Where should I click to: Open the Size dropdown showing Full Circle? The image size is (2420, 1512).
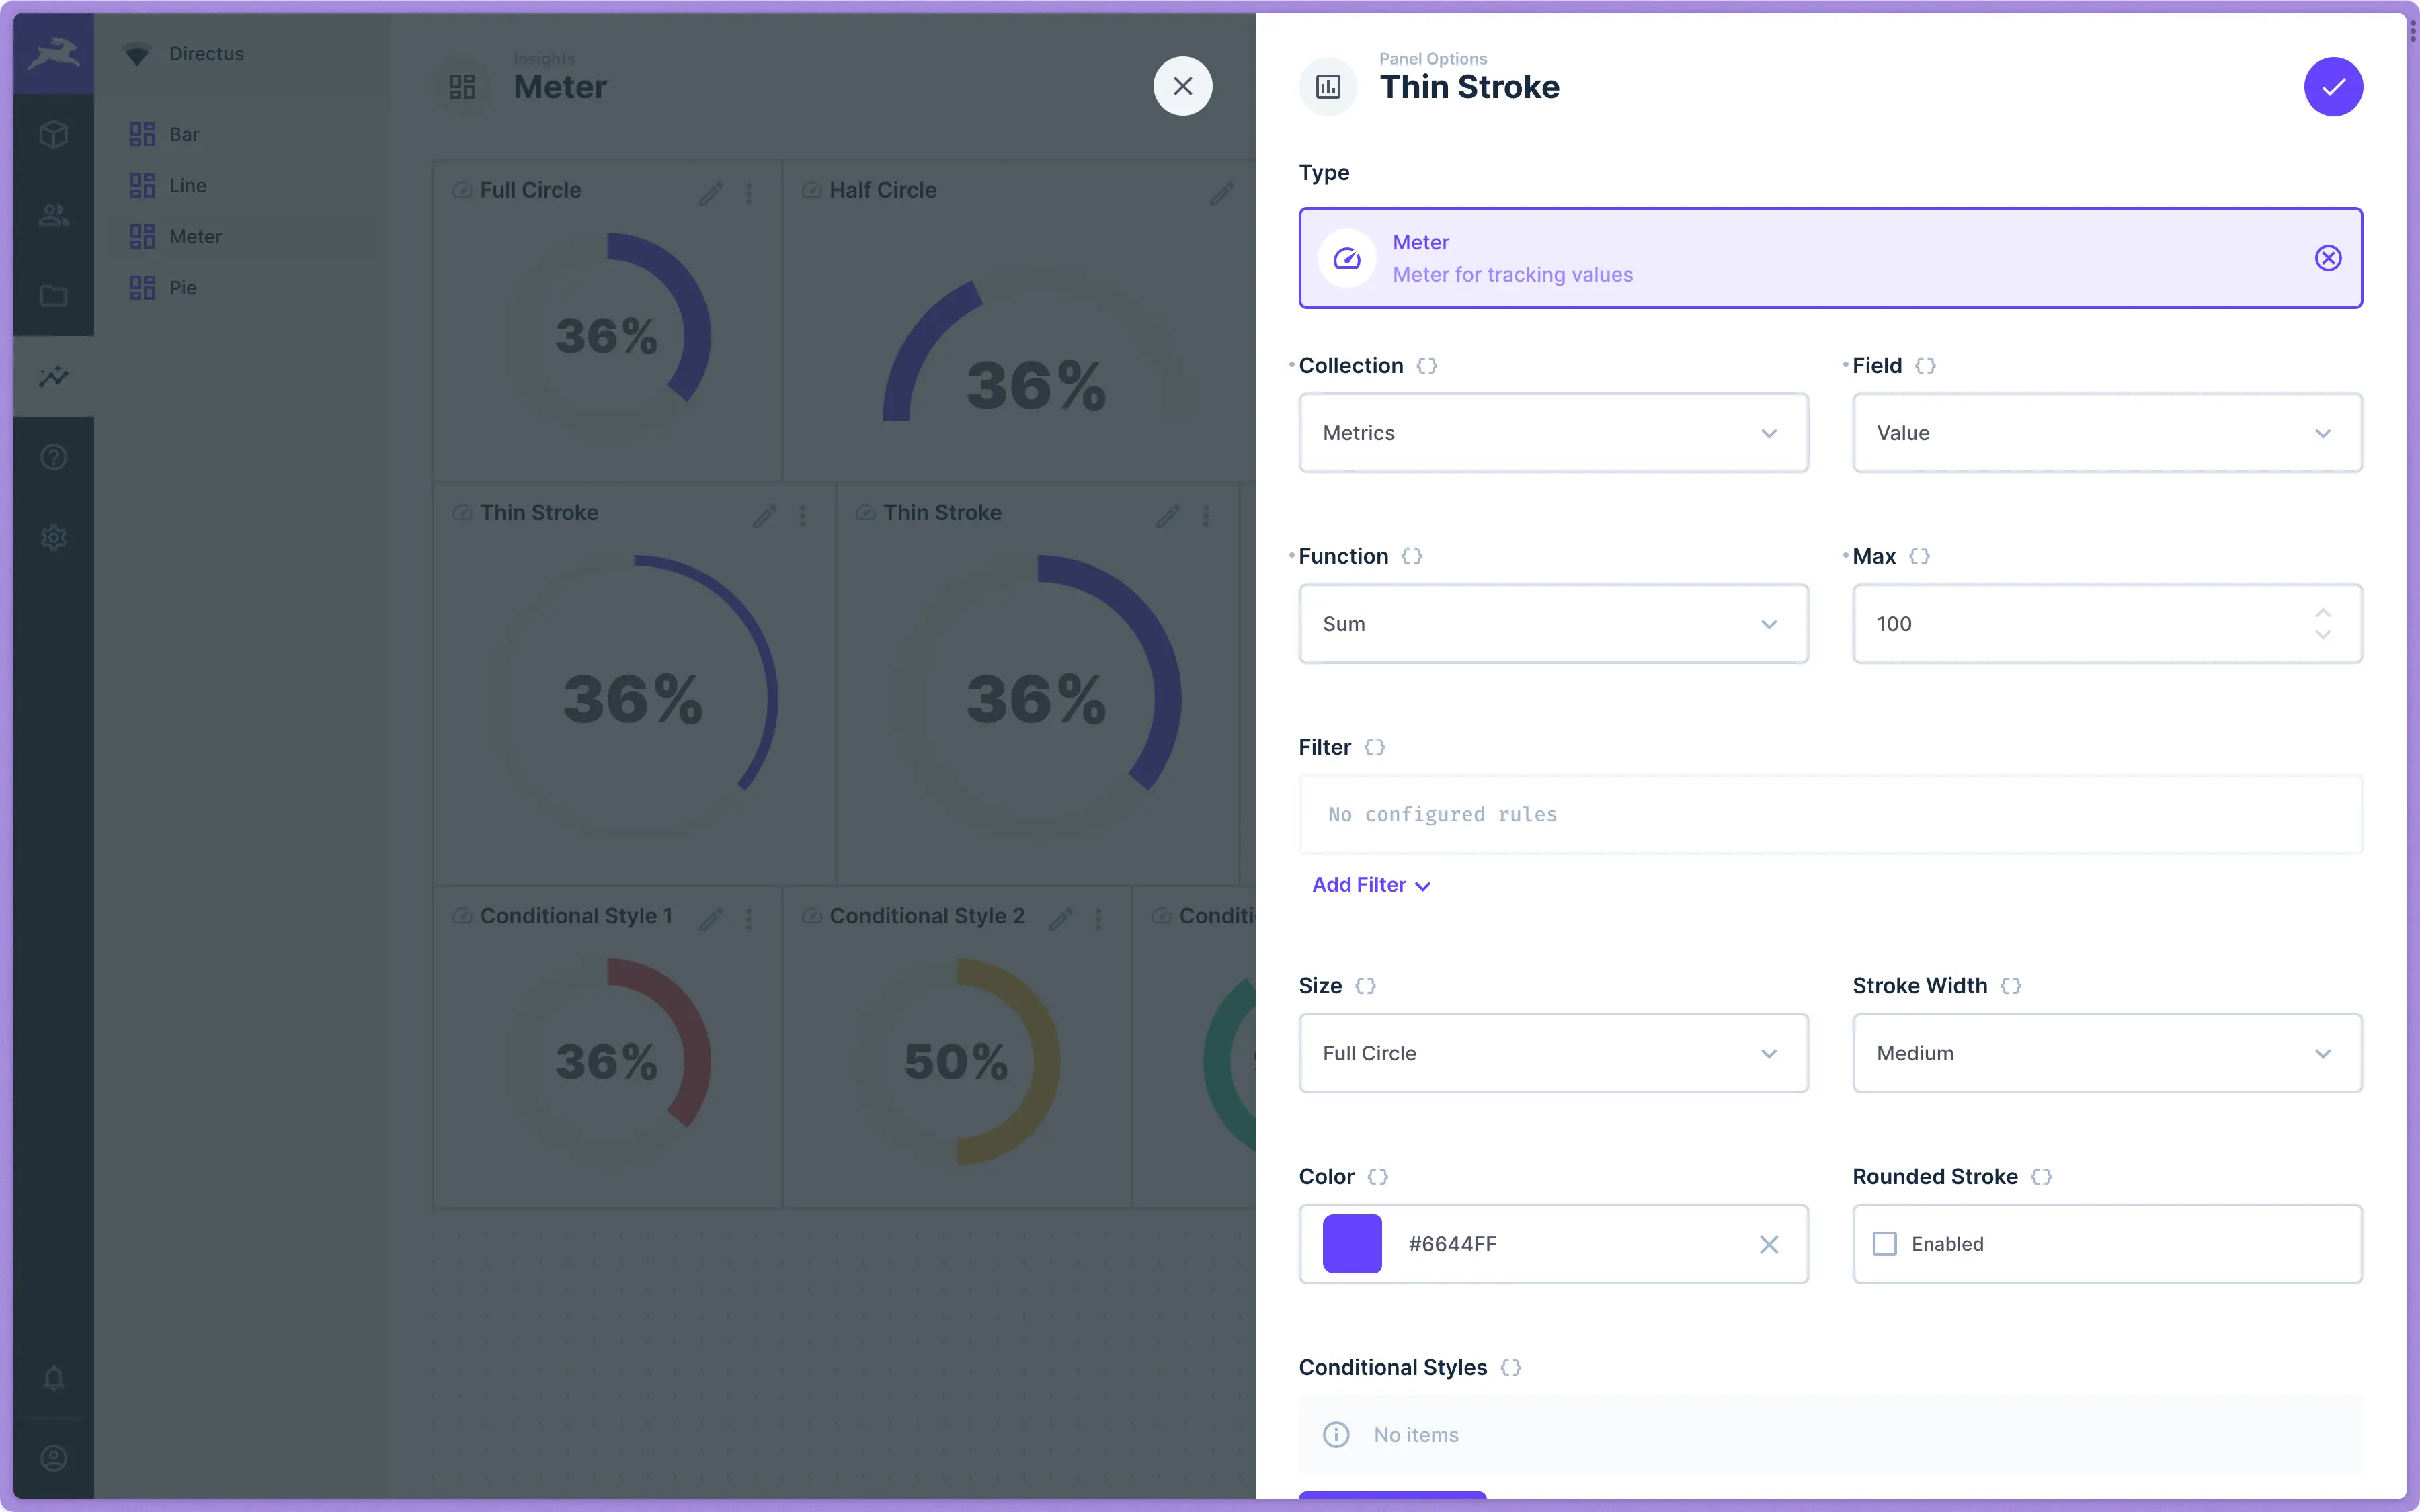coord(1552,1053)
